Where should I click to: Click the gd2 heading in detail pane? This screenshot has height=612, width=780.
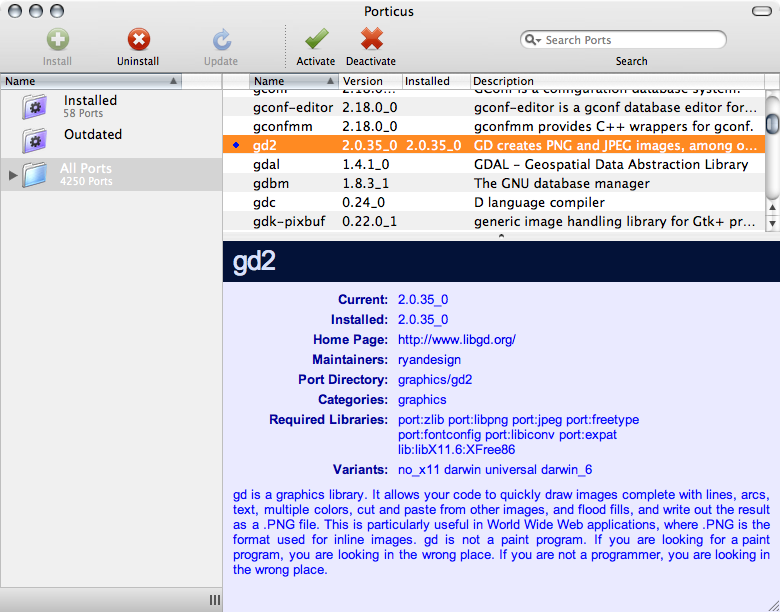pos(254,262)
